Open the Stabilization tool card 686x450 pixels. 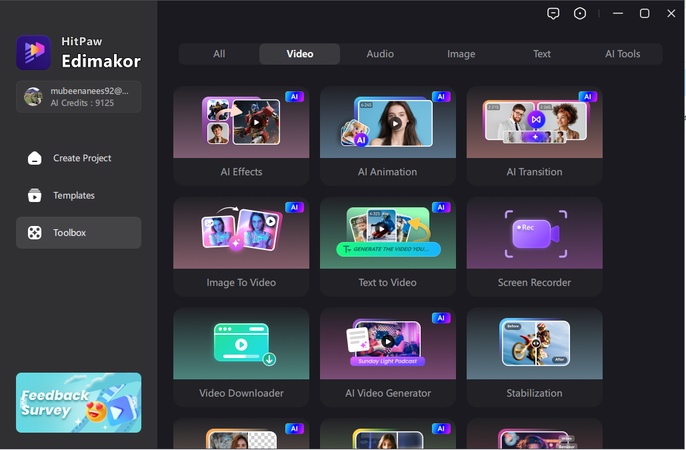point(534,357)
